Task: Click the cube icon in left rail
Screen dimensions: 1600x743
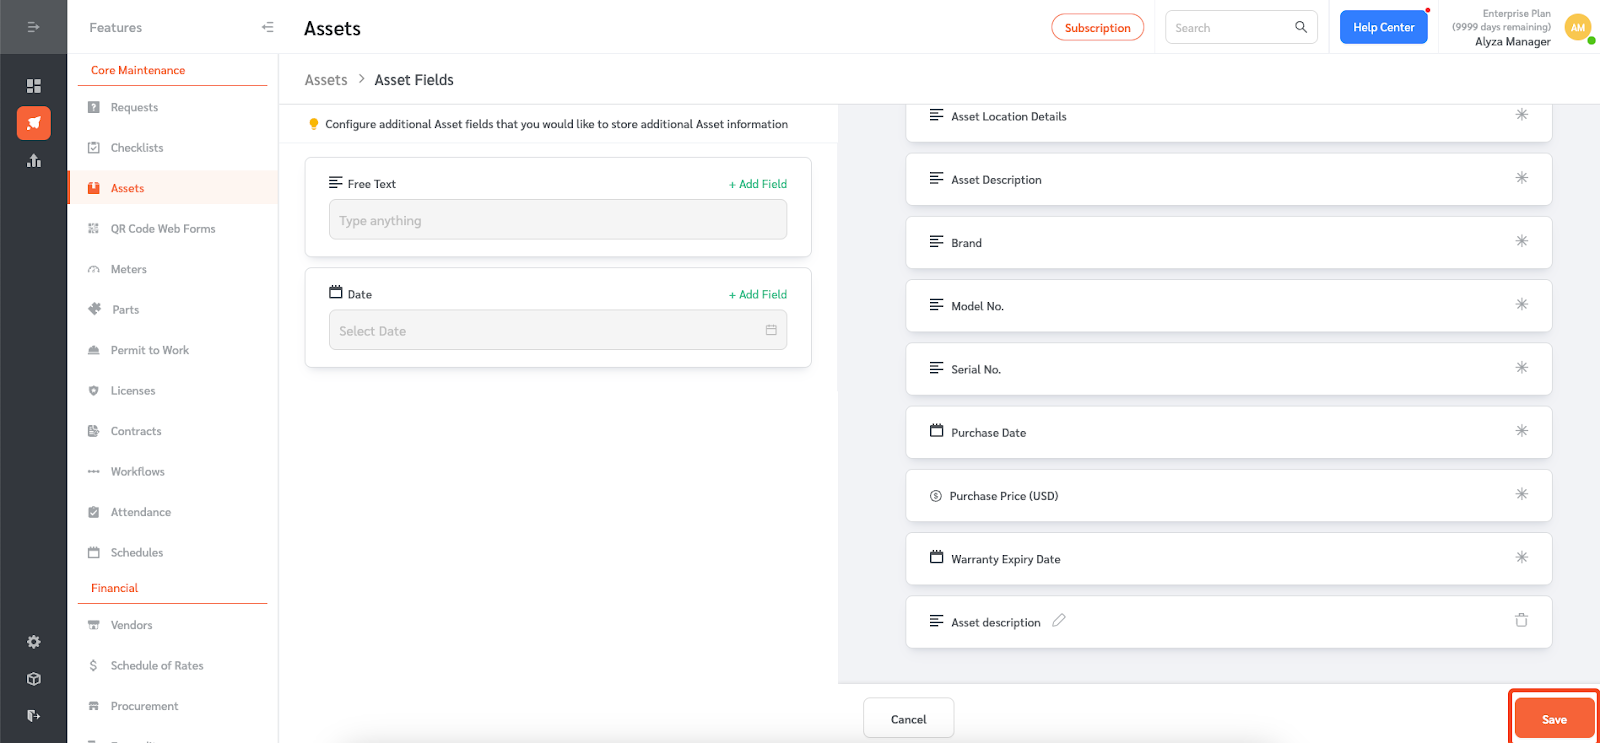Action: pos(34,679)
